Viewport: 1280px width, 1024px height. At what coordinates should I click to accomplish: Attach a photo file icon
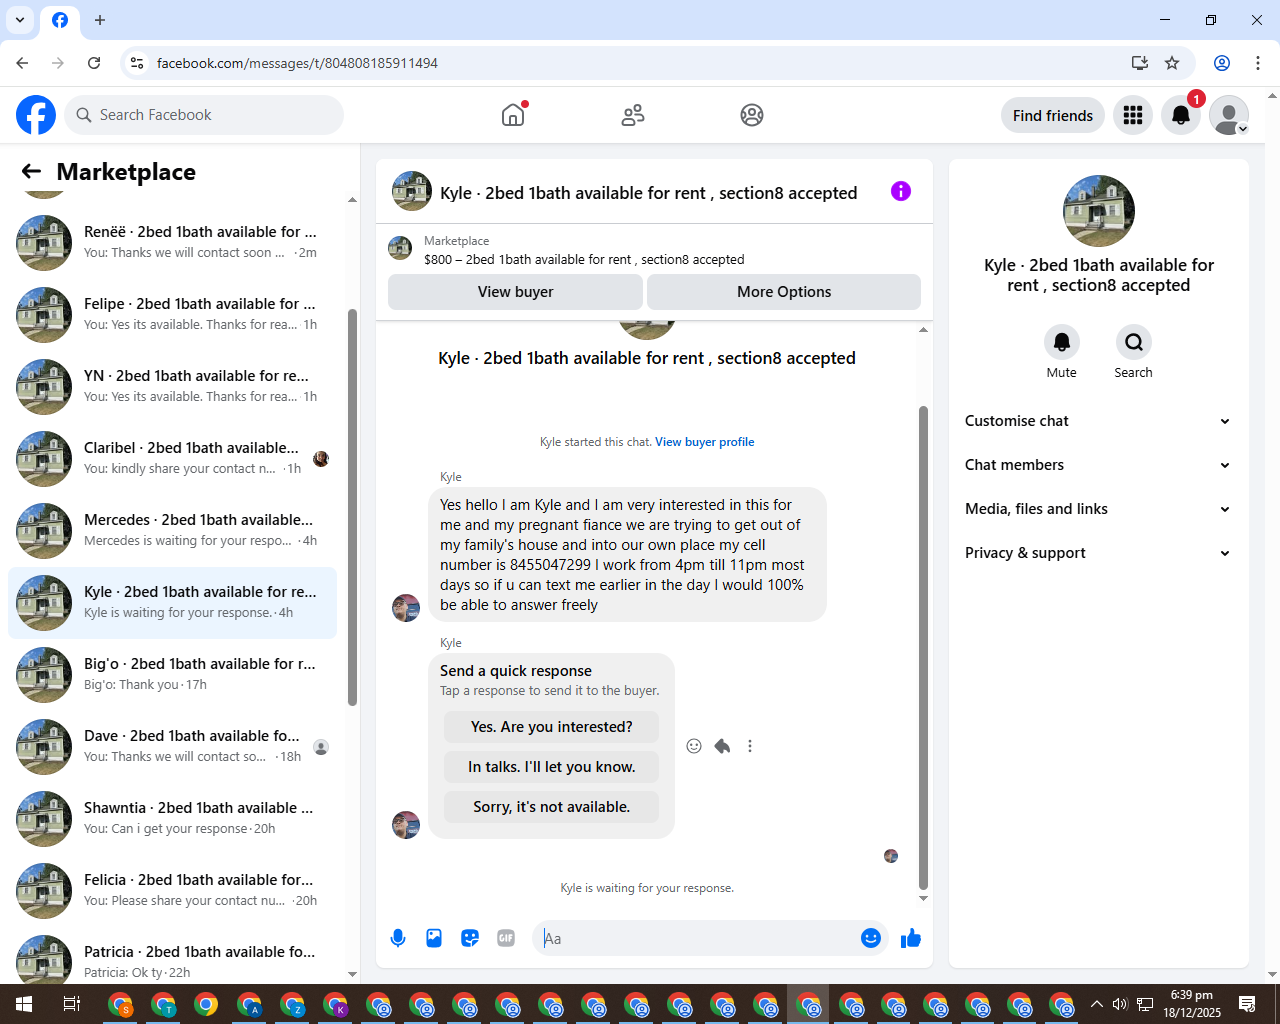click(x=434, y=938)
